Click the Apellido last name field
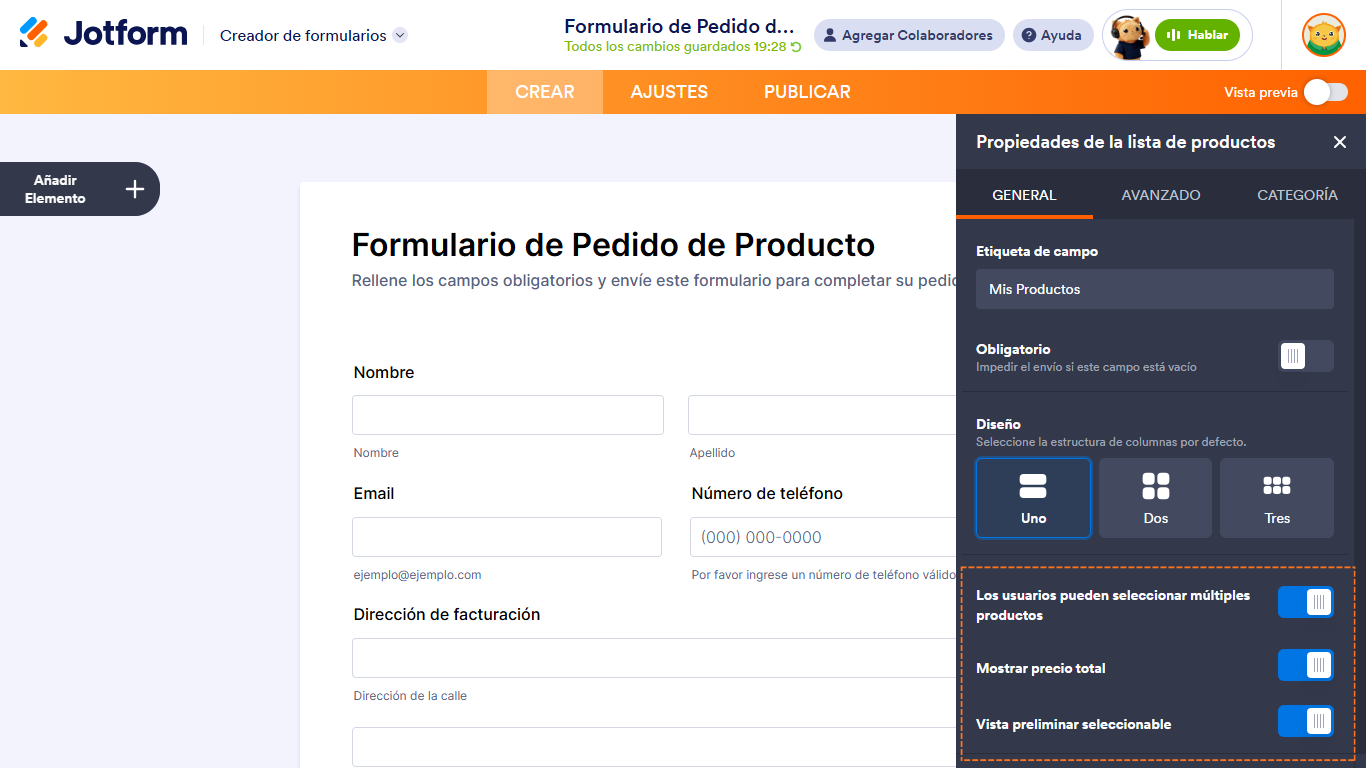 822,415
